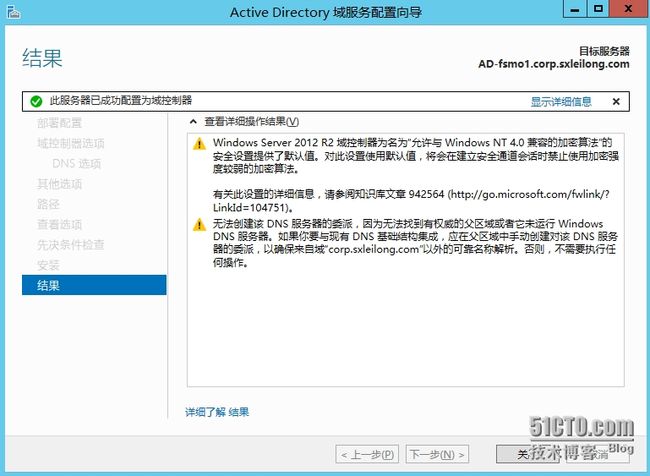
Task: Click the wizard icon in the title bar
Action: [x=13, y=12]
